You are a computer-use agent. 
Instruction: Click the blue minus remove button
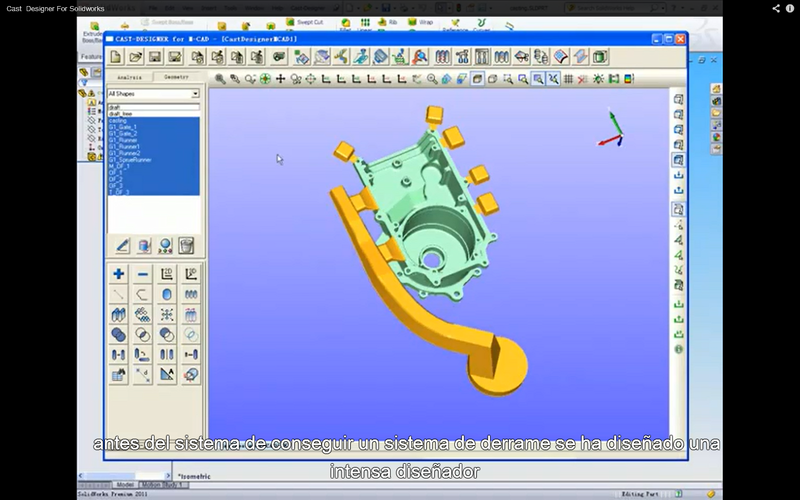pyautogui.click(x=143, y=274)
